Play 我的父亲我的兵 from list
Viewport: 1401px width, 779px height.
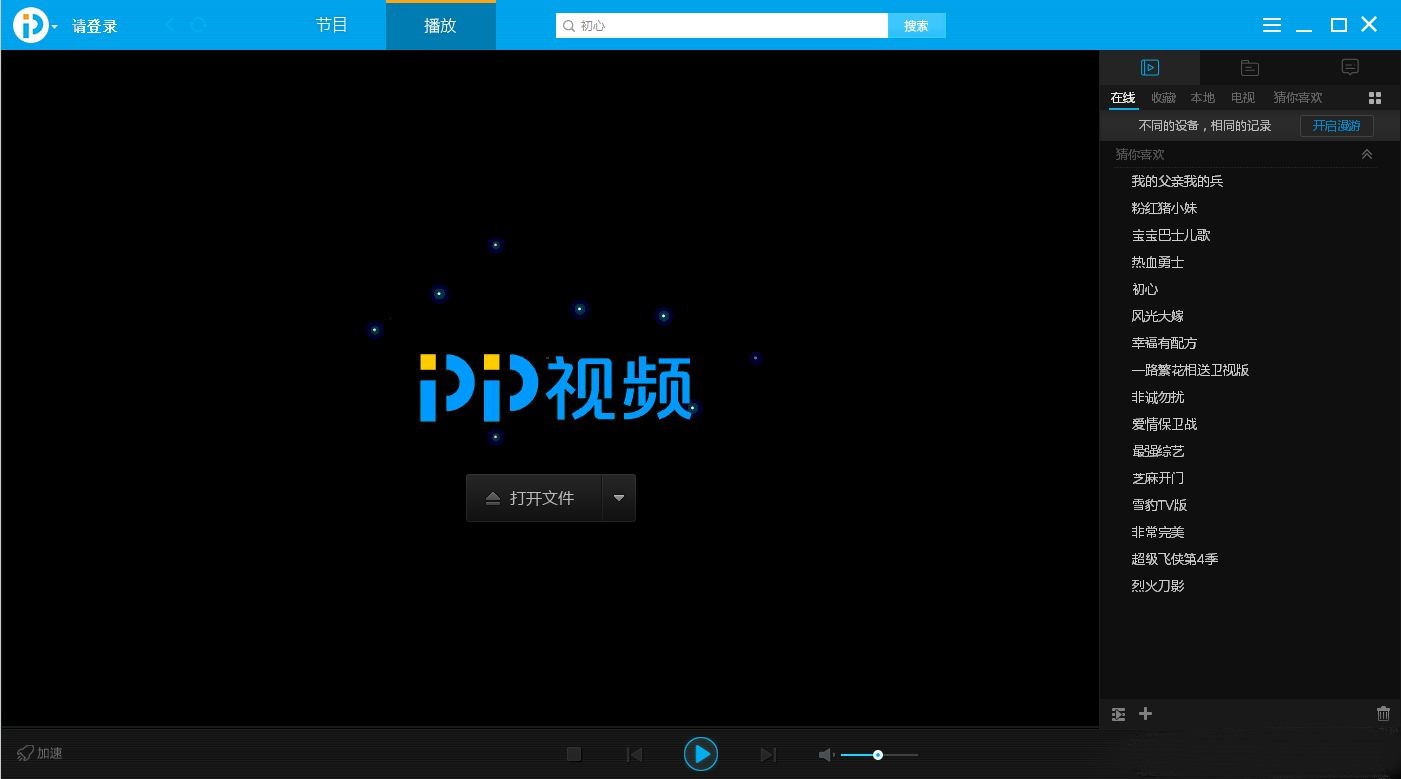(1177, 181)
